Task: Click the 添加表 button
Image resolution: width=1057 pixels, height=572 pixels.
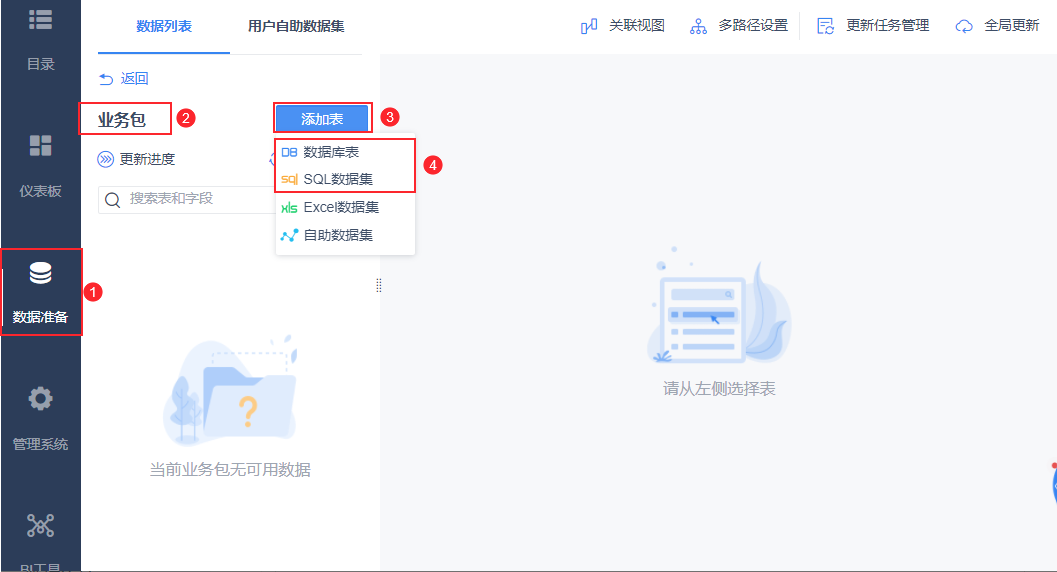Action: (322, 119)
